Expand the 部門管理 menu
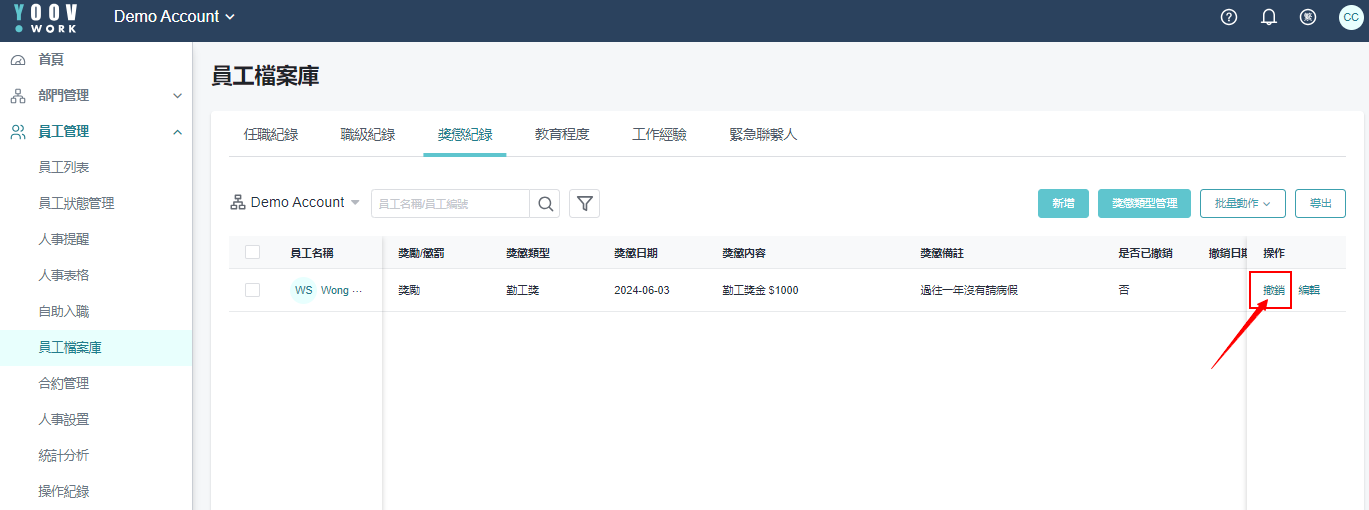 [x=96, y=96]
